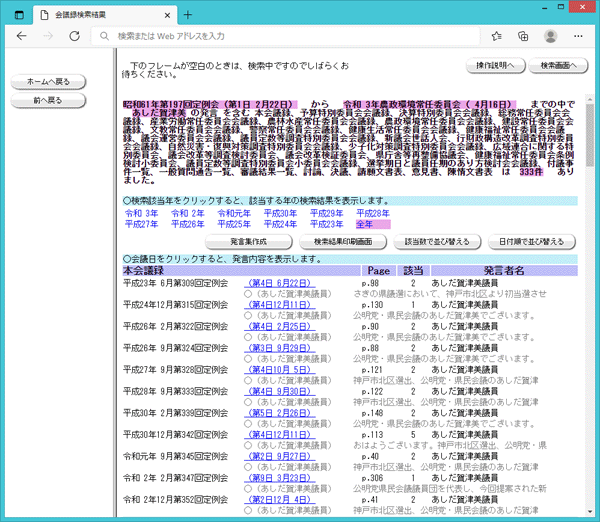This screenshot has width=600, height=522.
Task: Filter results to 平成27年
Action: (141, 224)
